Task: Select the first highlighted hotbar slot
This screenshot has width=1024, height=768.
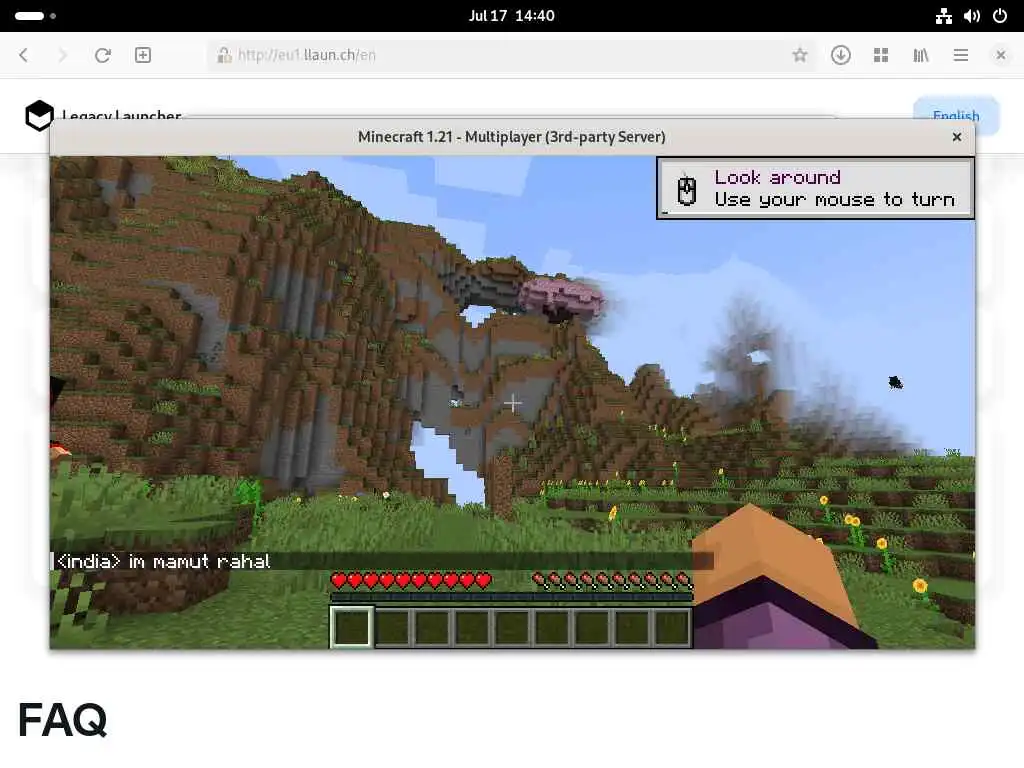Action: coord(352,627)
